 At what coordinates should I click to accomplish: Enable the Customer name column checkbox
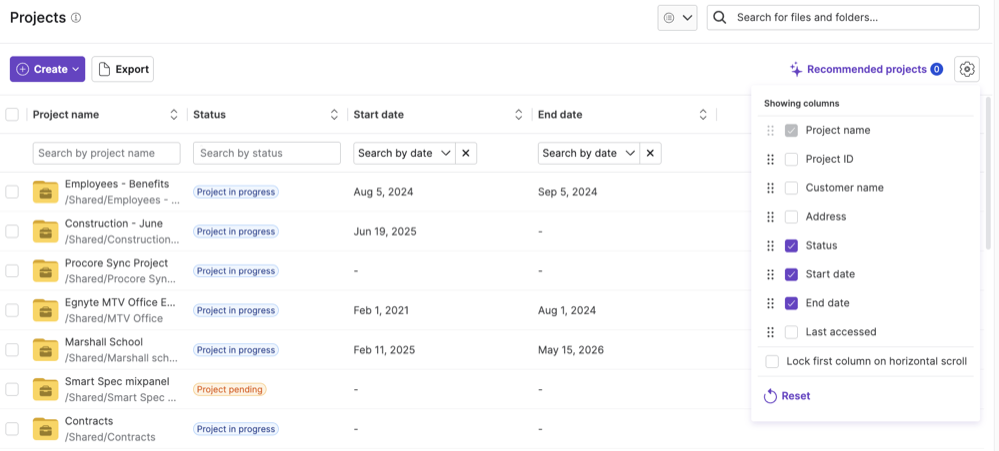click(791, 188)
